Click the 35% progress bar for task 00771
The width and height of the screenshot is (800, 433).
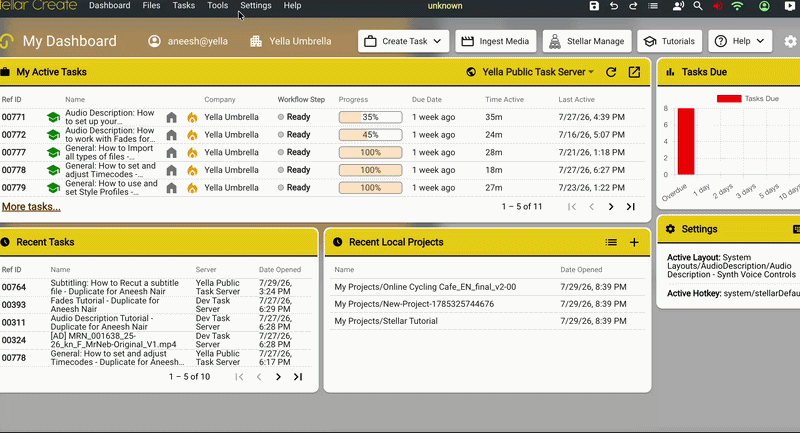coord(370,117)
